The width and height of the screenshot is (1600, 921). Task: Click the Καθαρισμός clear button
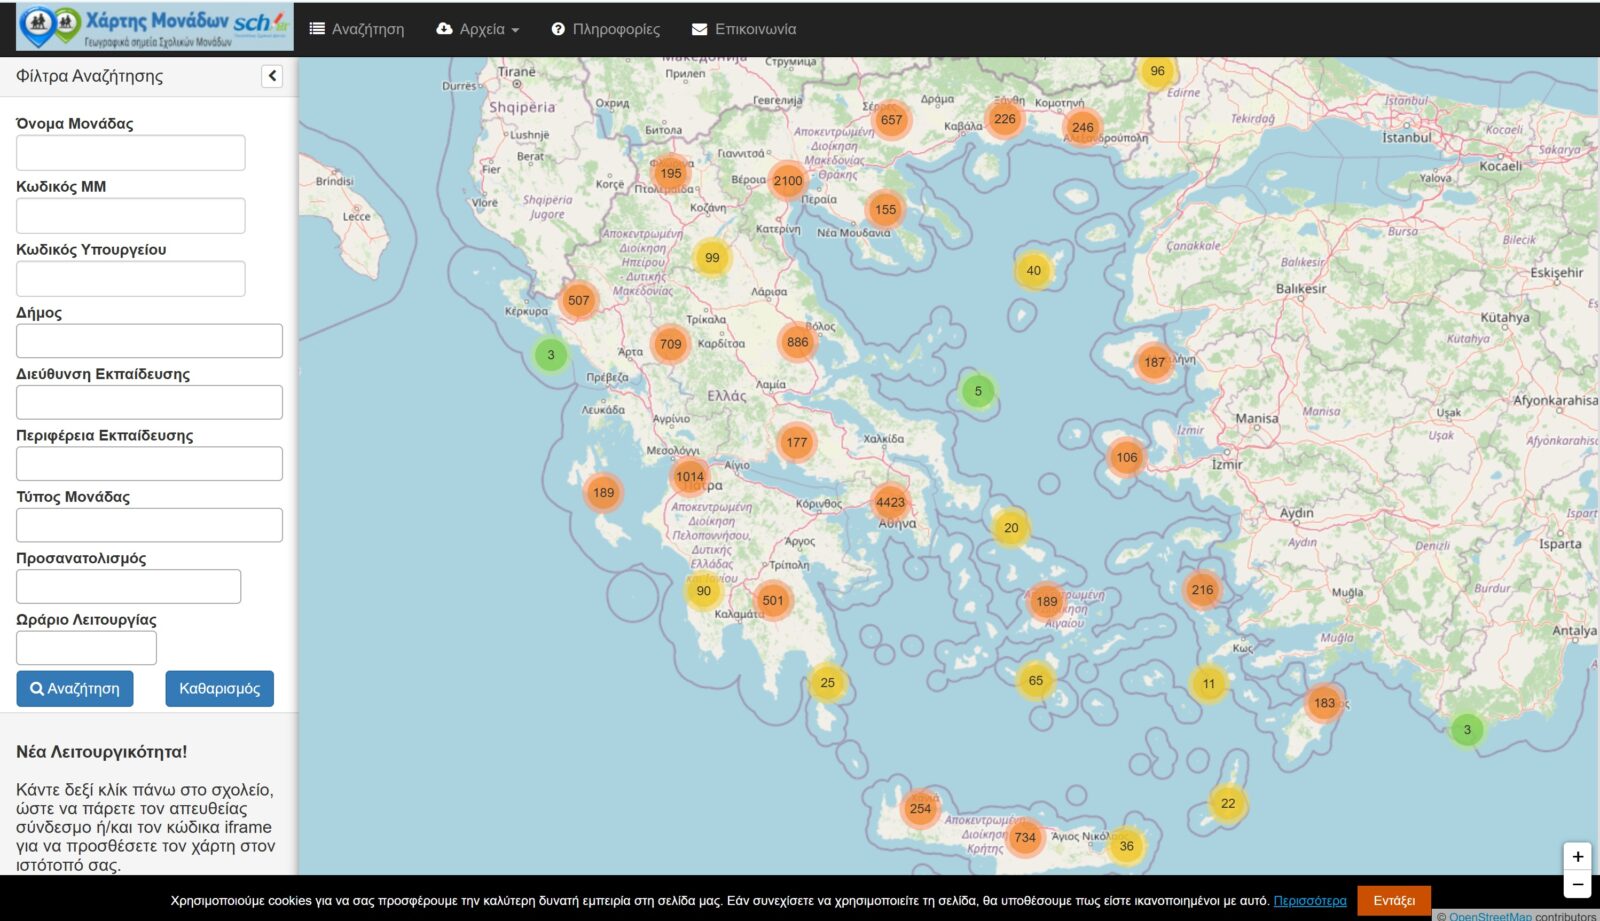point(219,689)
